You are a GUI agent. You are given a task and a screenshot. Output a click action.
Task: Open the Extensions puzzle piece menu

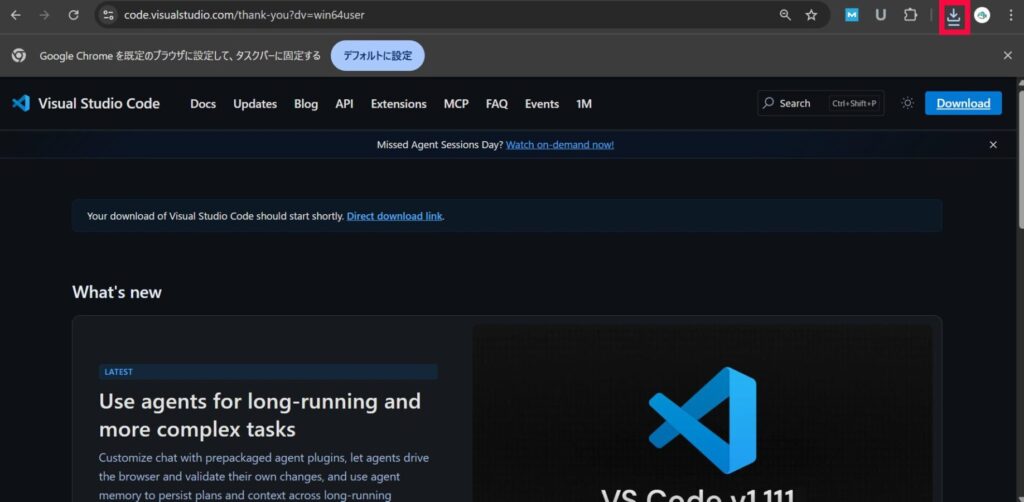(x=910, y=15)
